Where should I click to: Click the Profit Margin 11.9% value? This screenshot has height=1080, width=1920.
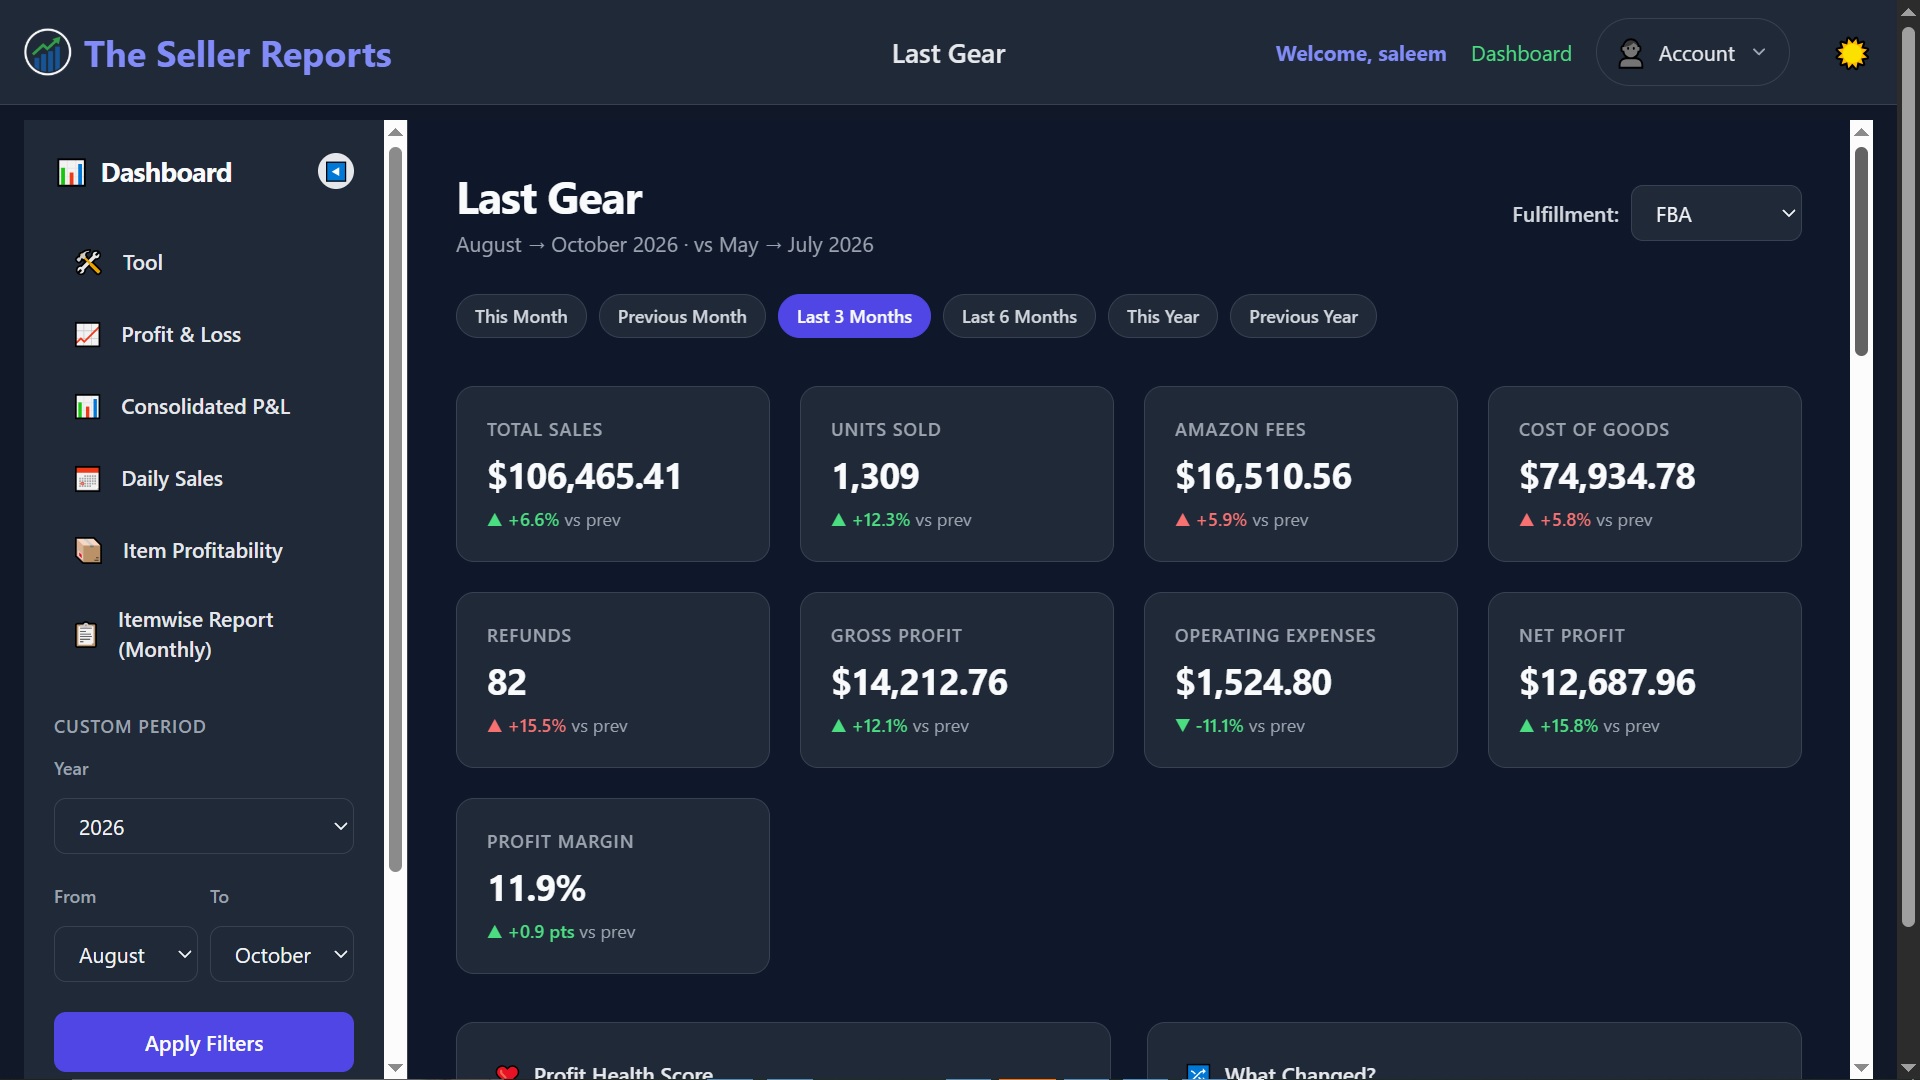click(536, 888)
